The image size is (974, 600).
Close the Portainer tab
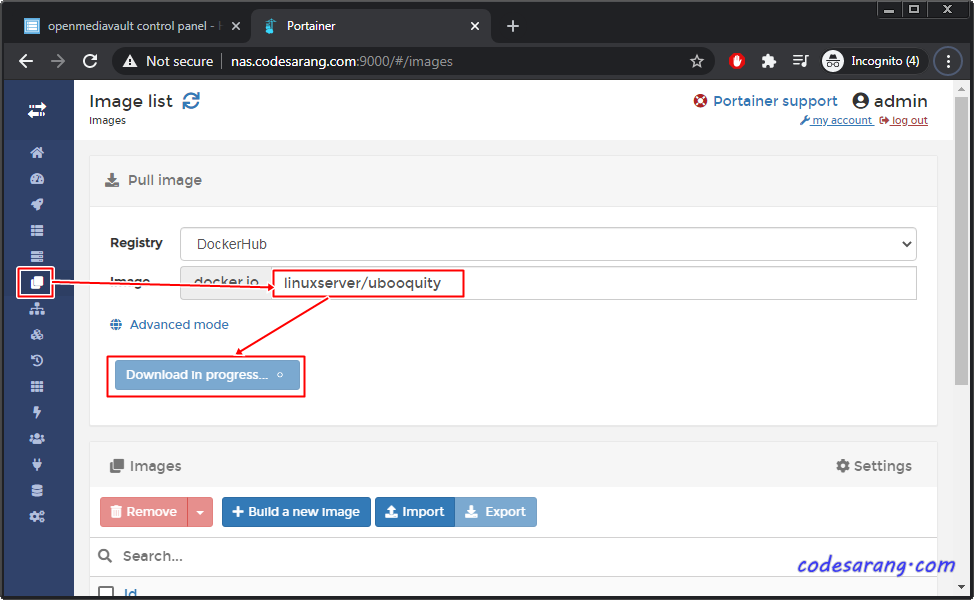[x=475, y=26]
